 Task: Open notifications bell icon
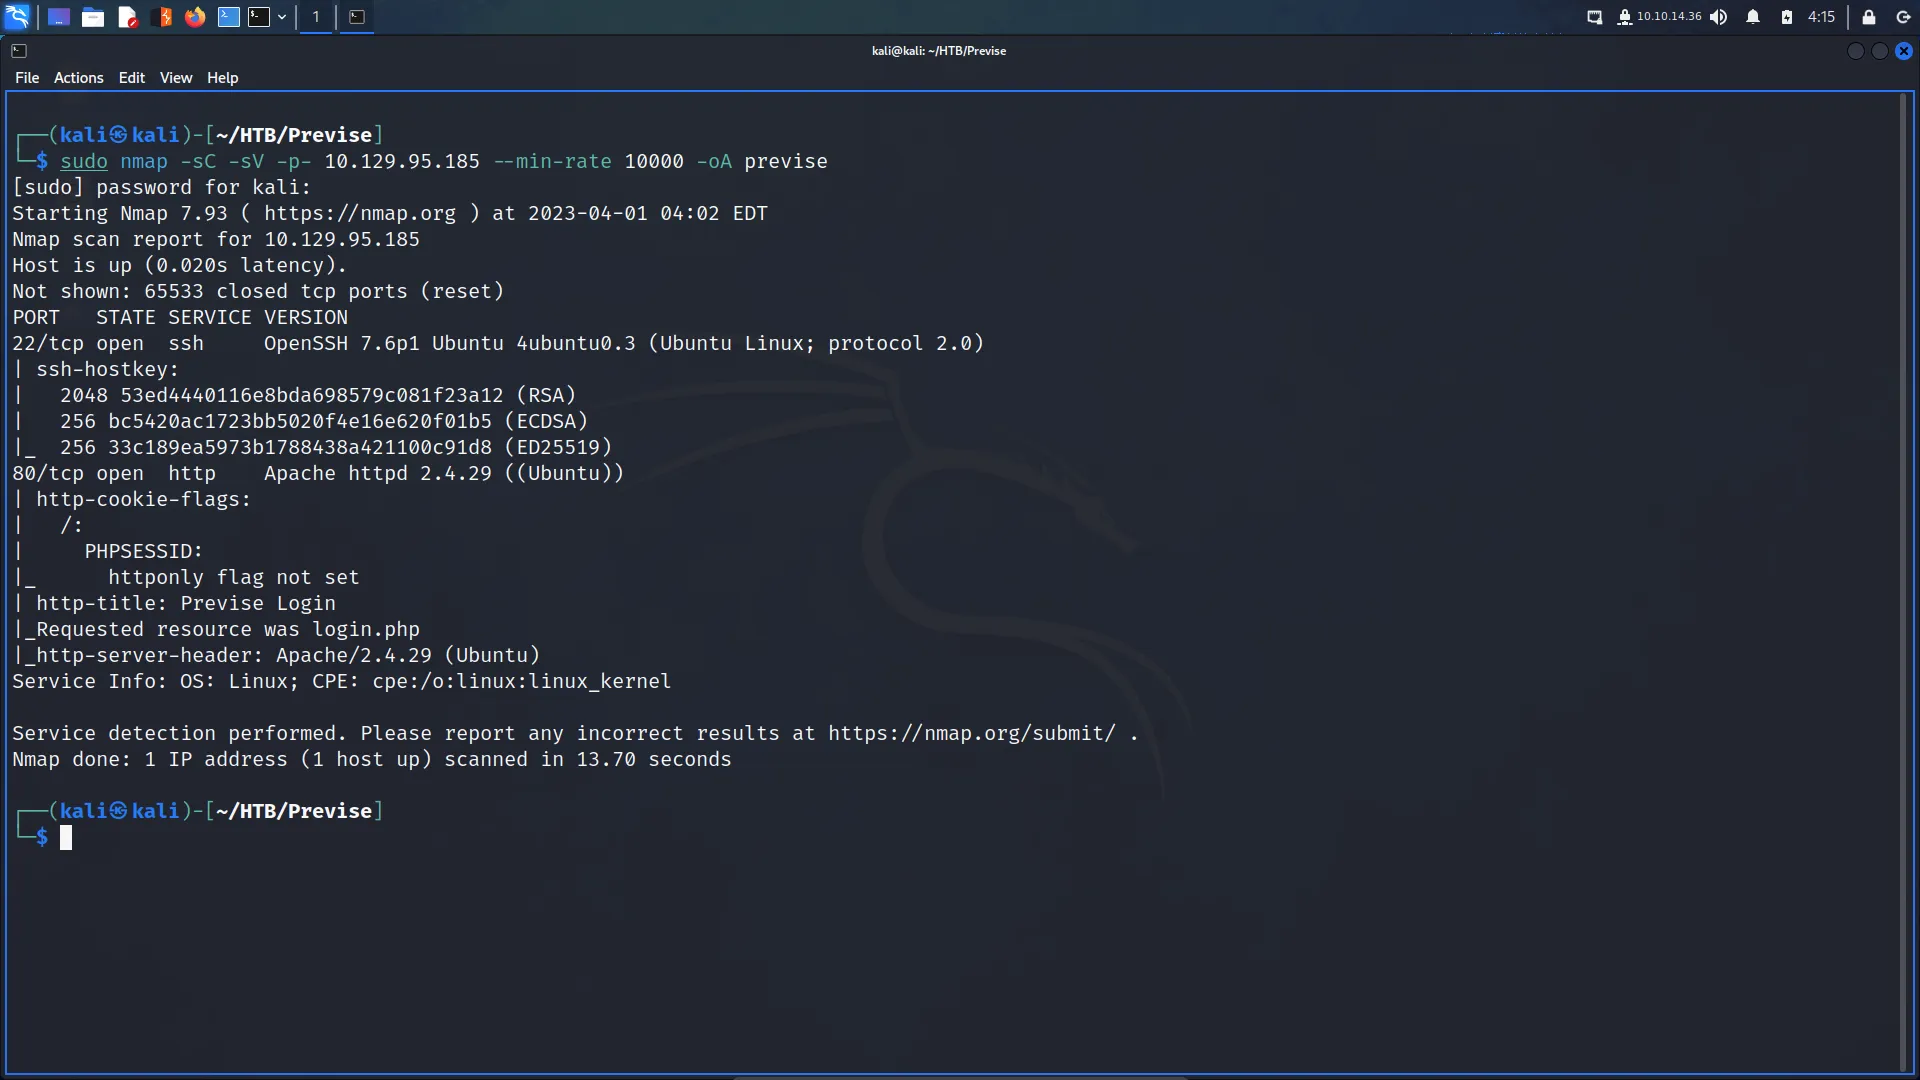click(1753, 17)
